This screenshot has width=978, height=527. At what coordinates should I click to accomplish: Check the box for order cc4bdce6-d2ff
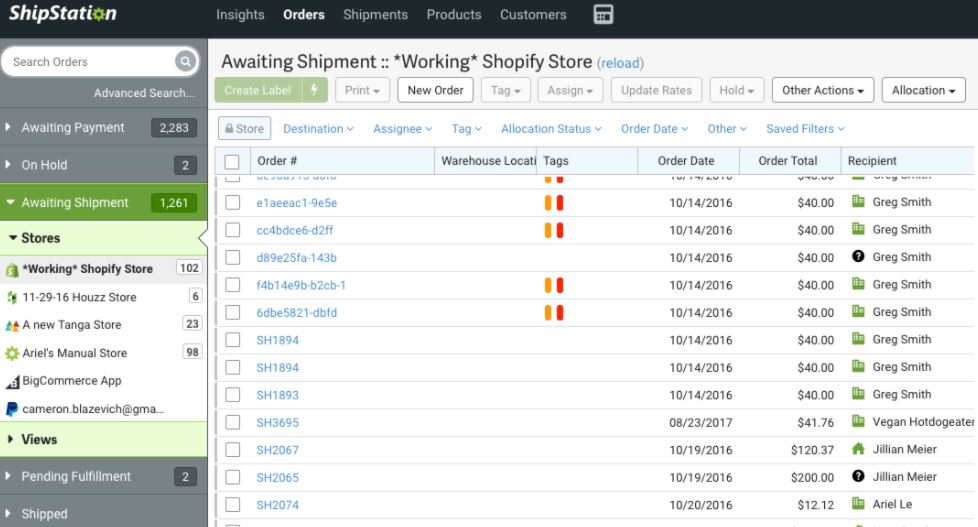[x=233, y=230]
